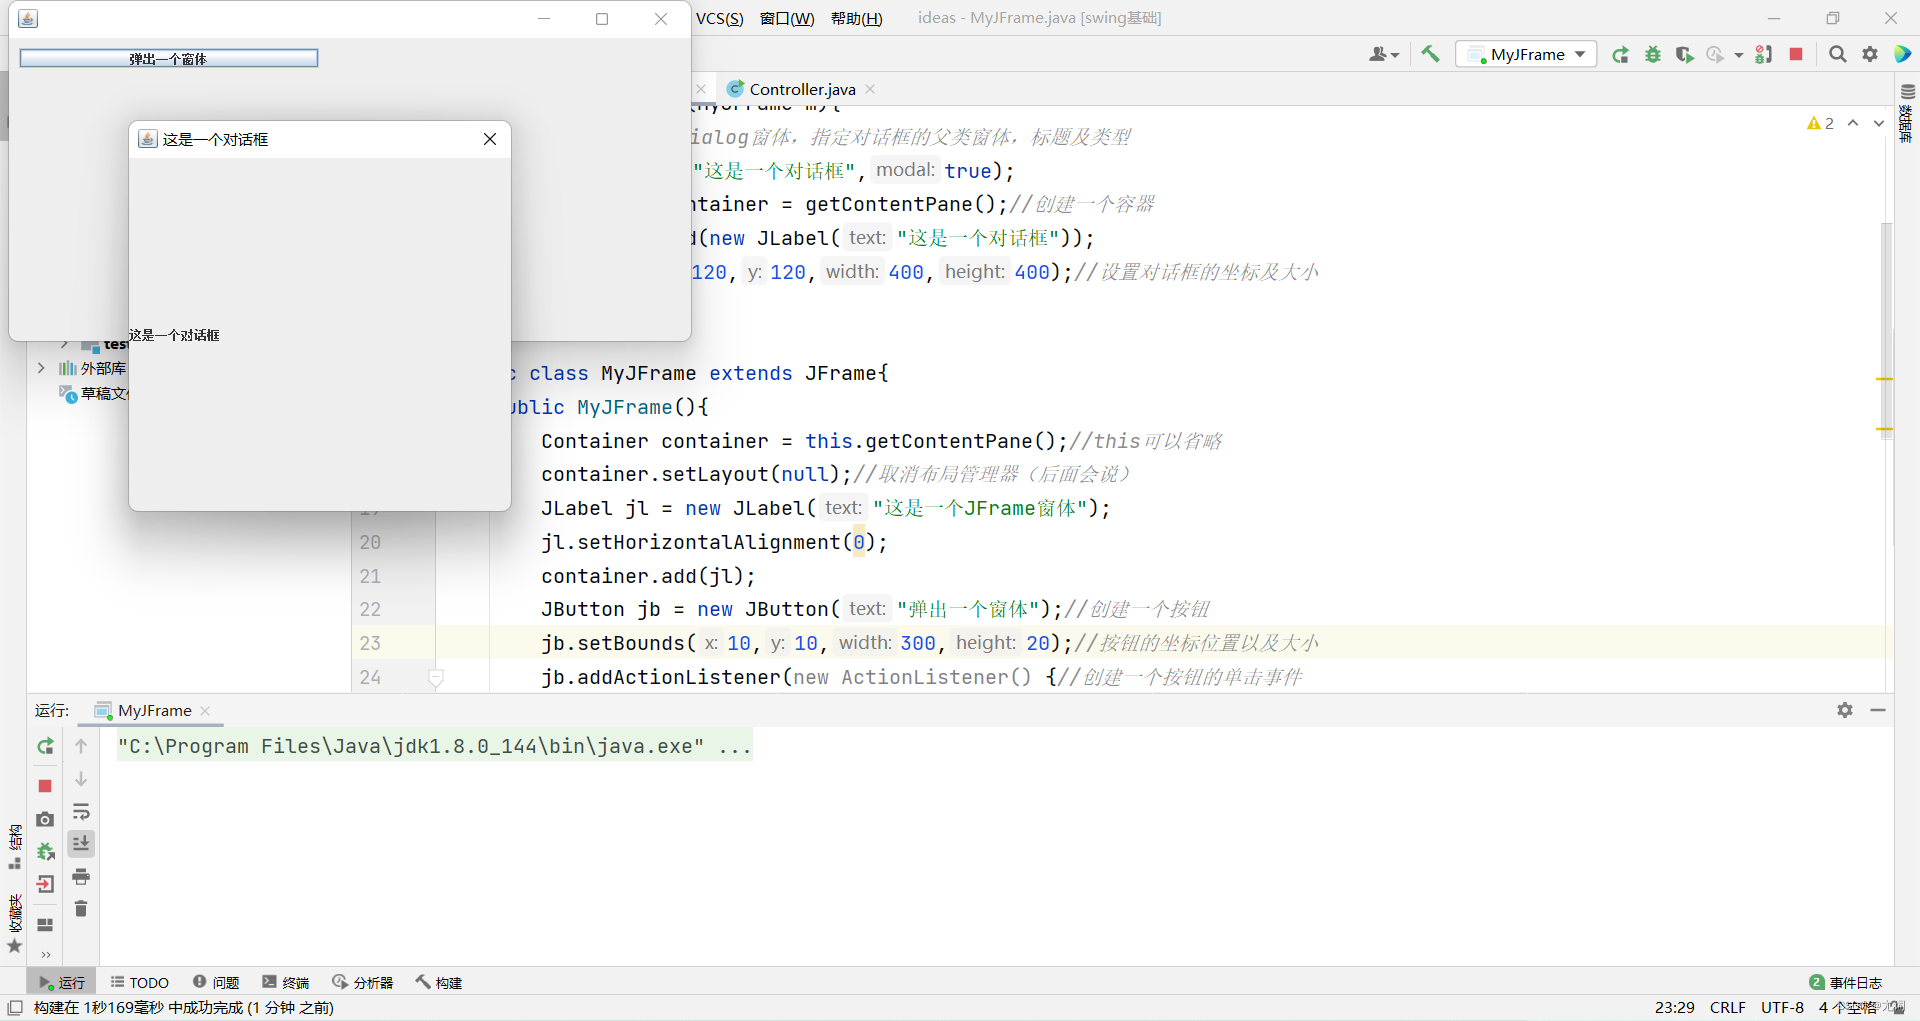1920x1021 pixels.
Task: Print the console output
Action: [81, 877]
